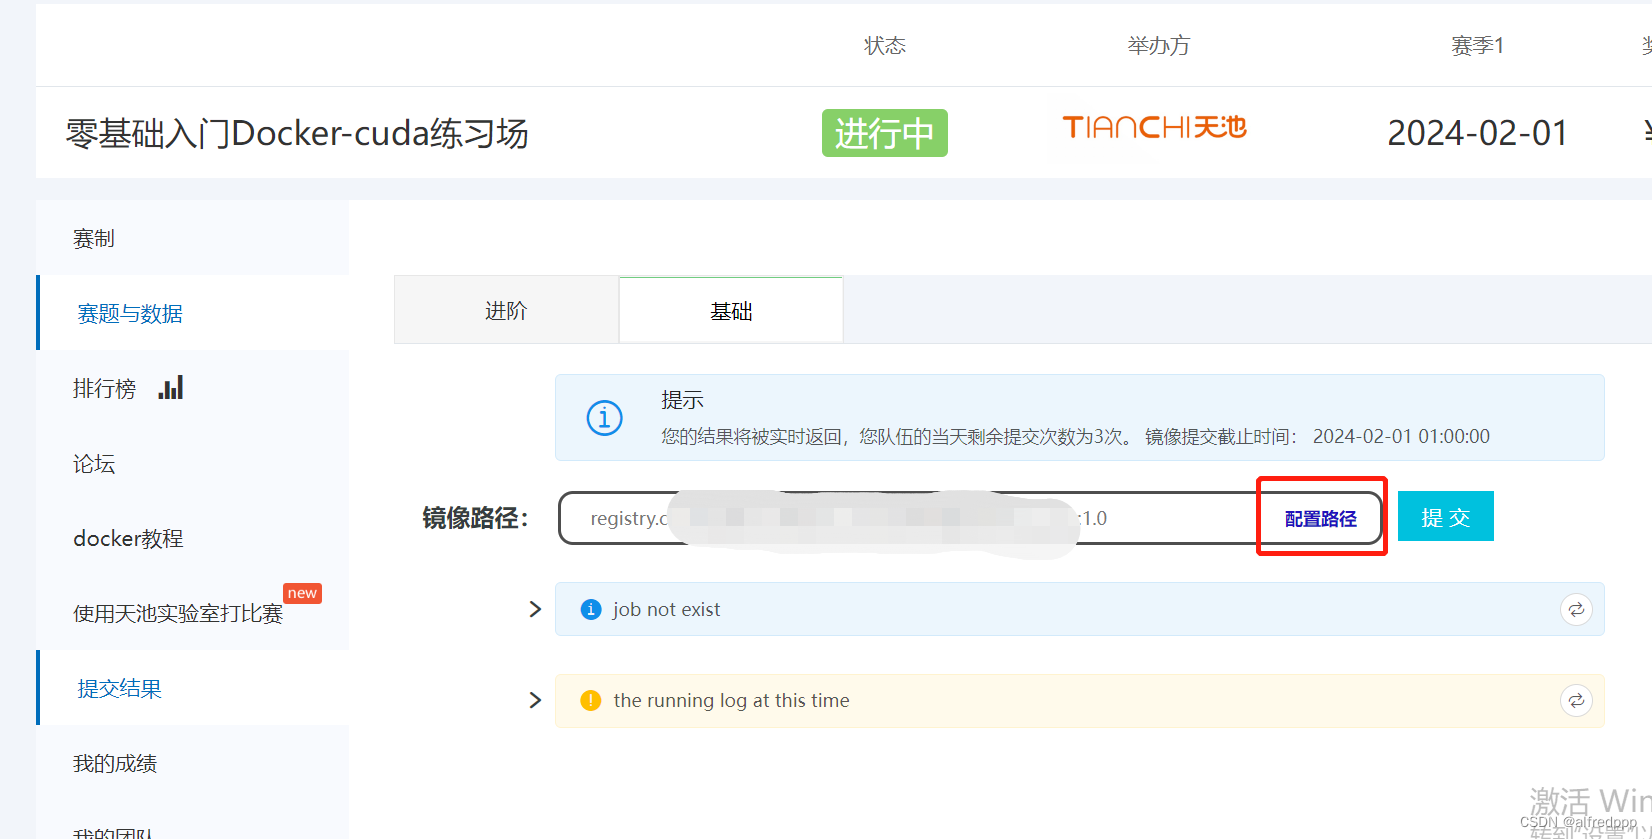Switch to the 基础 tab
Screen dimensions: 1652x839
731,311
